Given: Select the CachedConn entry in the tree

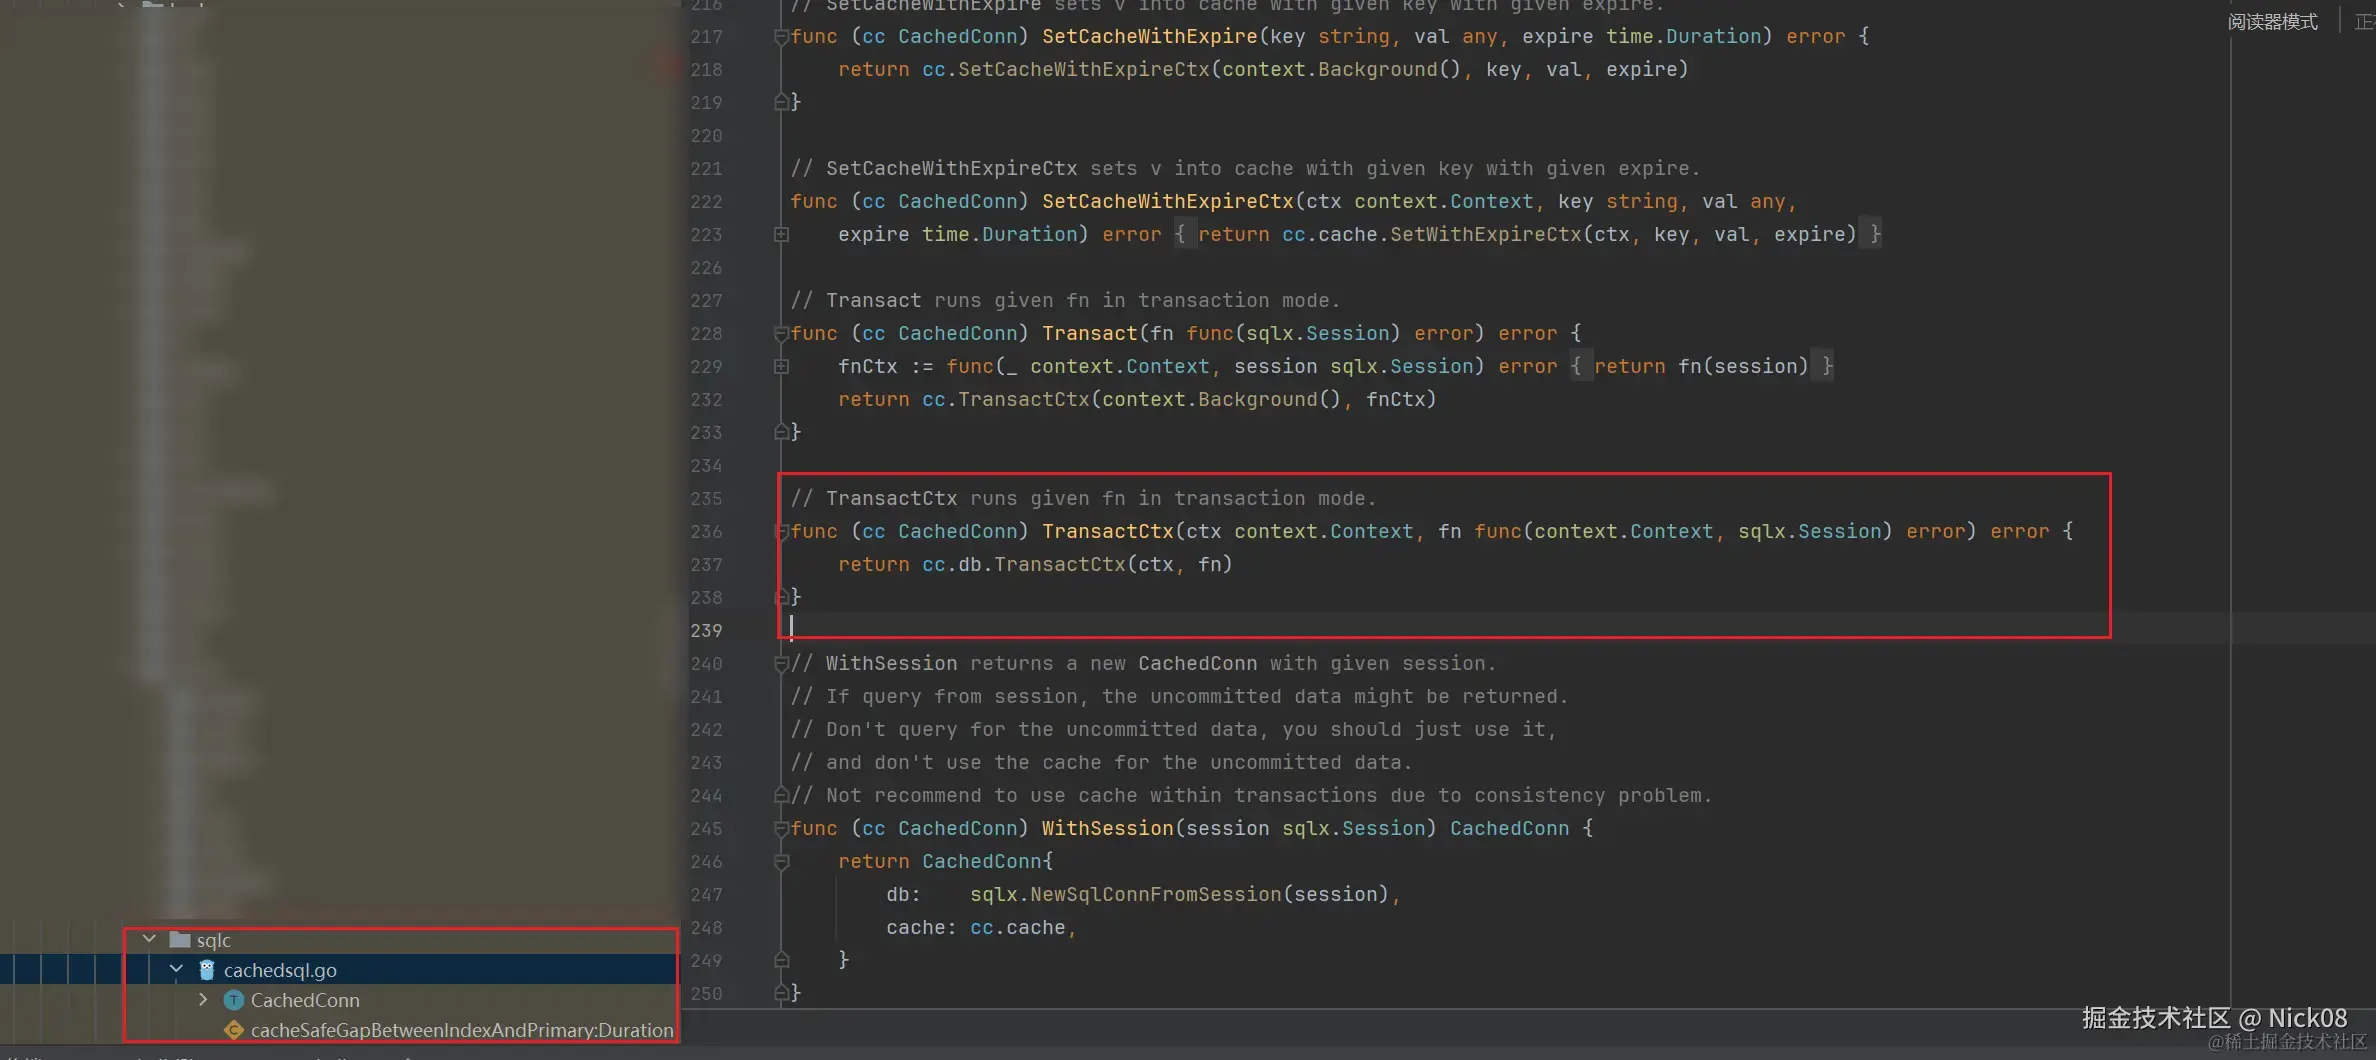Looking at the screenshot, I should point(305,1000).
